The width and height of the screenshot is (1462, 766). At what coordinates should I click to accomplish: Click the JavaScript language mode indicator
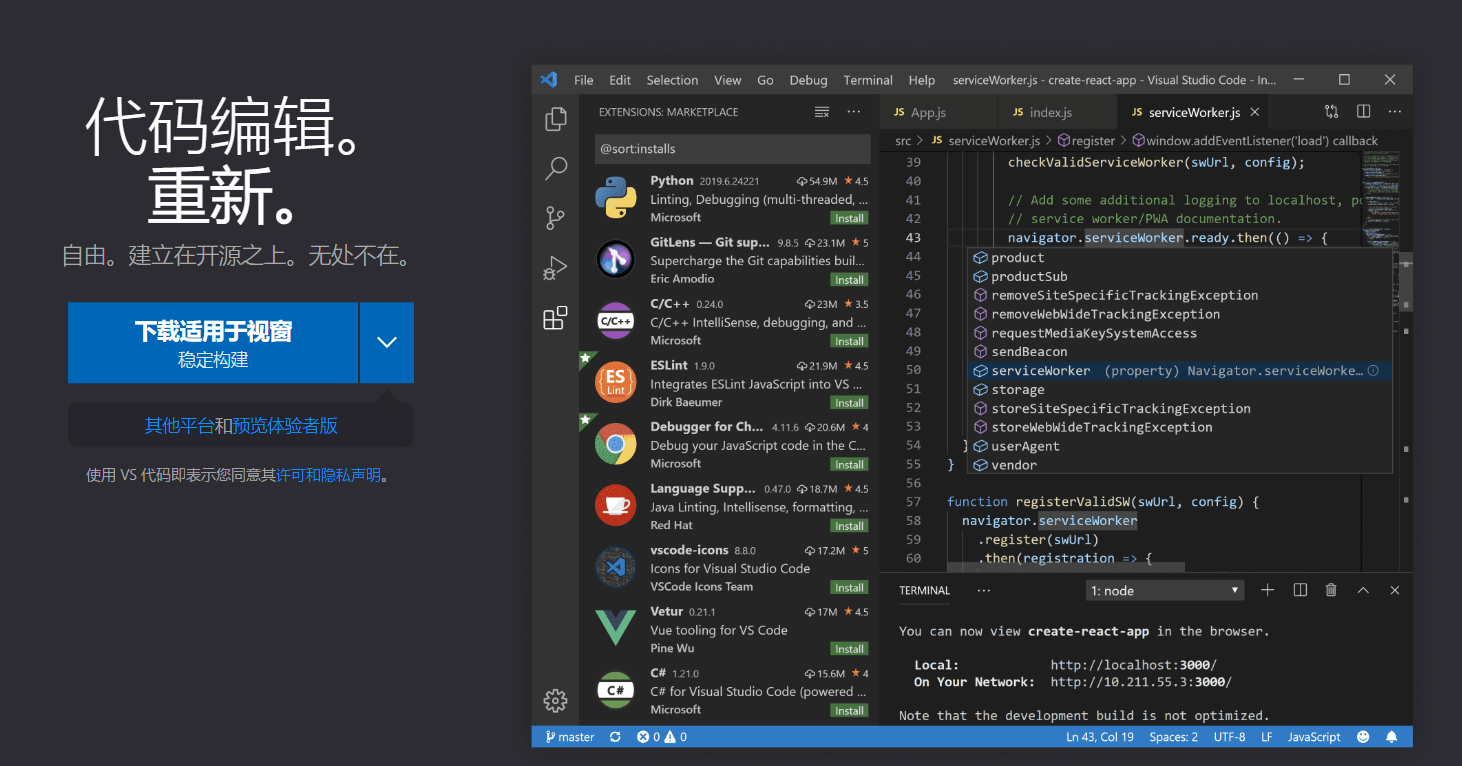click(1314, 737)
